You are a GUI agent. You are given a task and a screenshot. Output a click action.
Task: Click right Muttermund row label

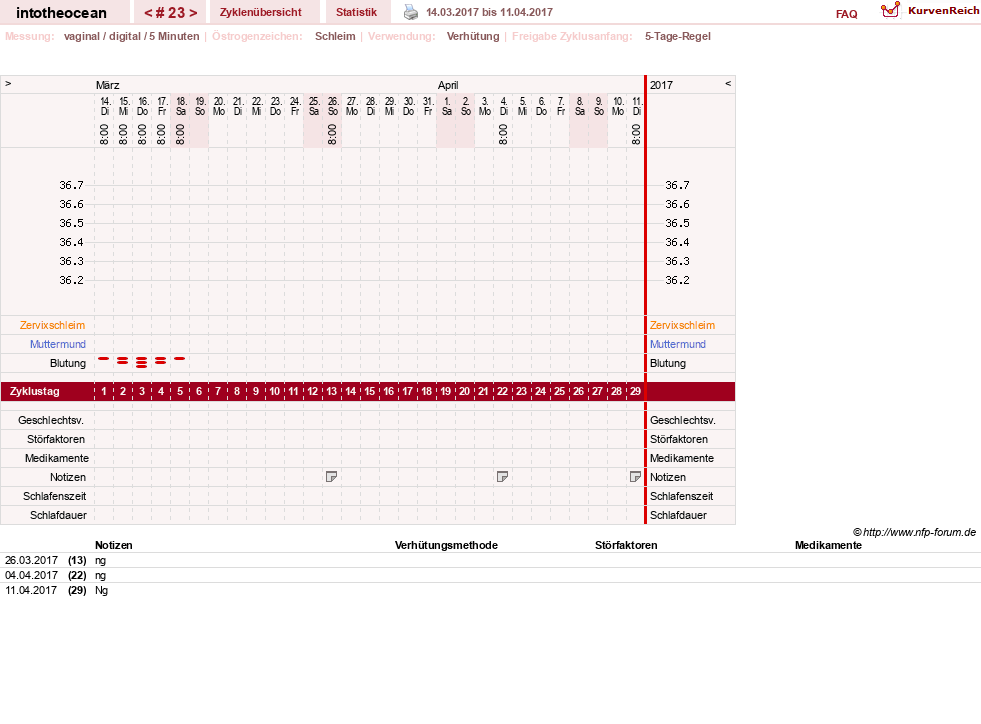pos(678,344)
